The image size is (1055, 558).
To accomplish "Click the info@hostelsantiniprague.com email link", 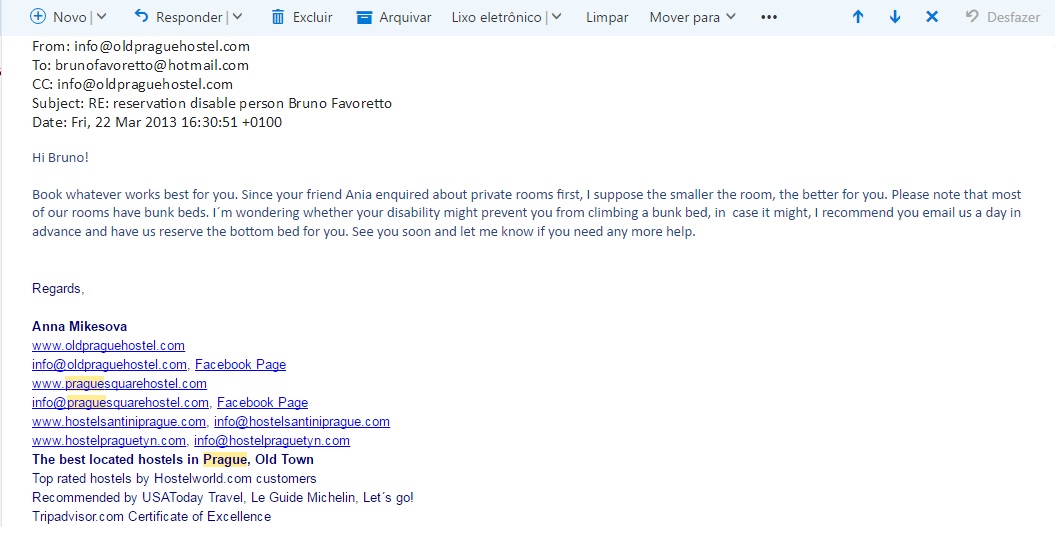I will click(302, 421).
